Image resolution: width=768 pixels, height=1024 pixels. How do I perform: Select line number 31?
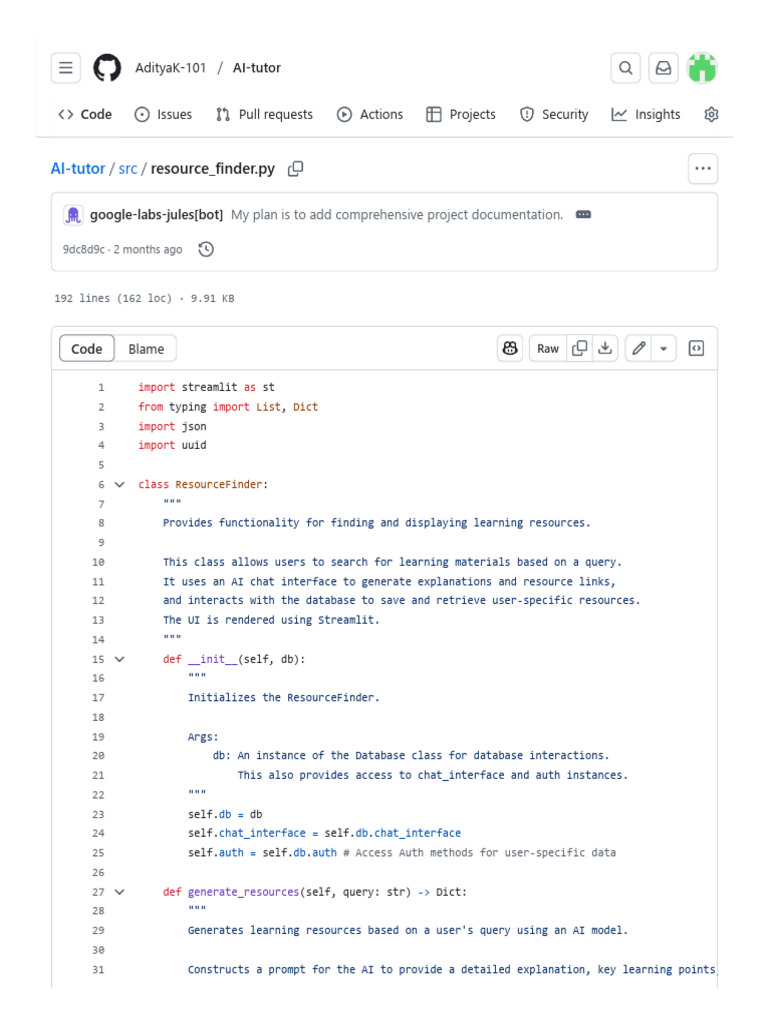click(x=98, y=970)
